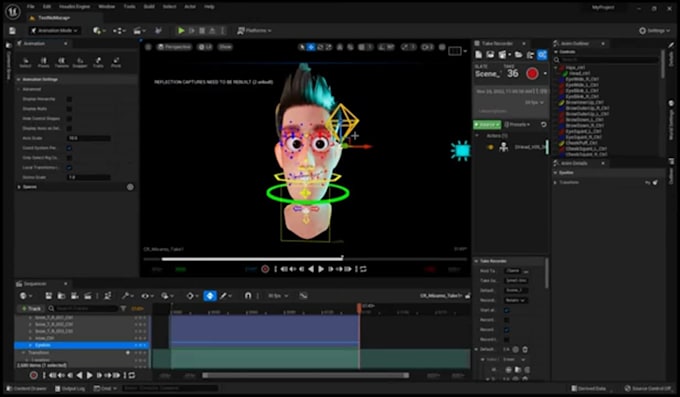Disable the Coord System Per Widget checkbox
The height and width of the screenshot is (397, 680).
pyautogui.click(x=69, y=148)
